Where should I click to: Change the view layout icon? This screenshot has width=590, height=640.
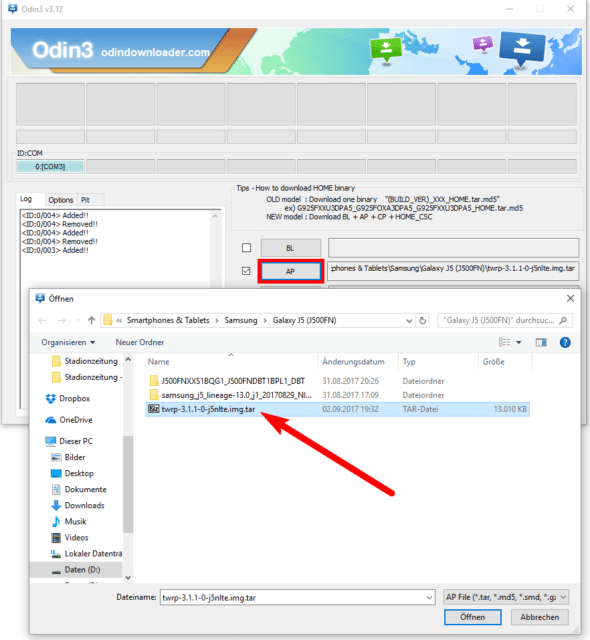504,342
